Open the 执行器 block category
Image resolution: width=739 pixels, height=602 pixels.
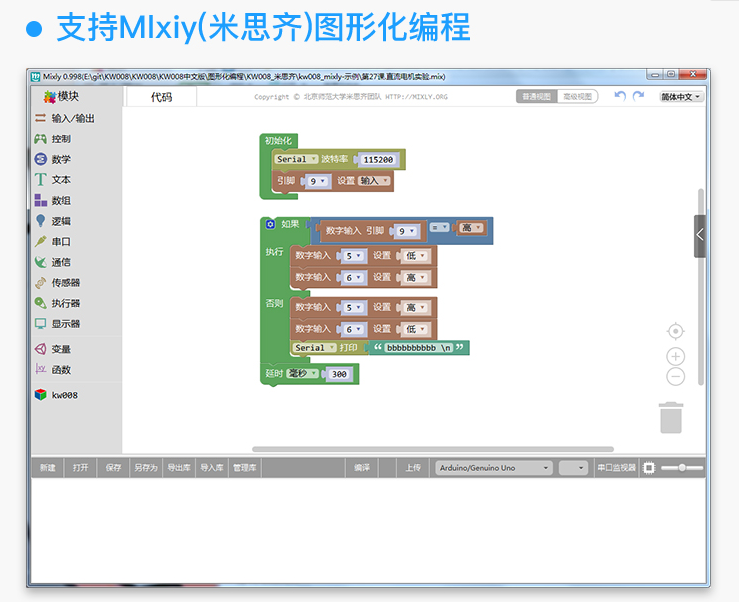(57, 303)
